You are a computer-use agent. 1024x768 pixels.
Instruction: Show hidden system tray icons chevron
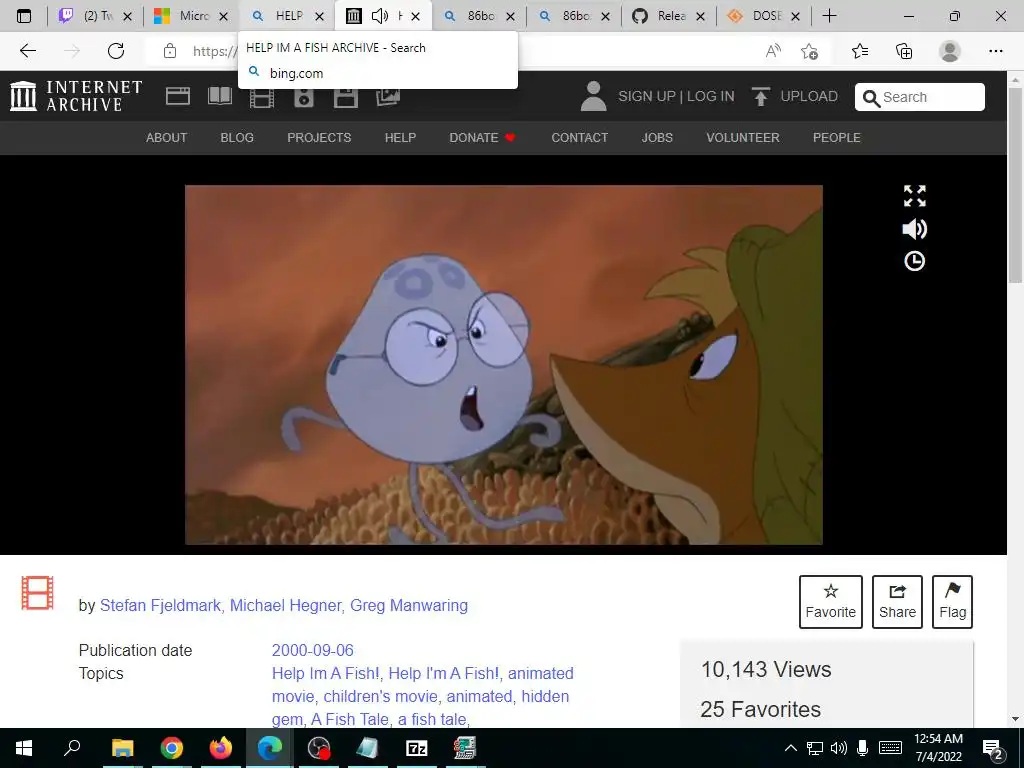(791, 748)
